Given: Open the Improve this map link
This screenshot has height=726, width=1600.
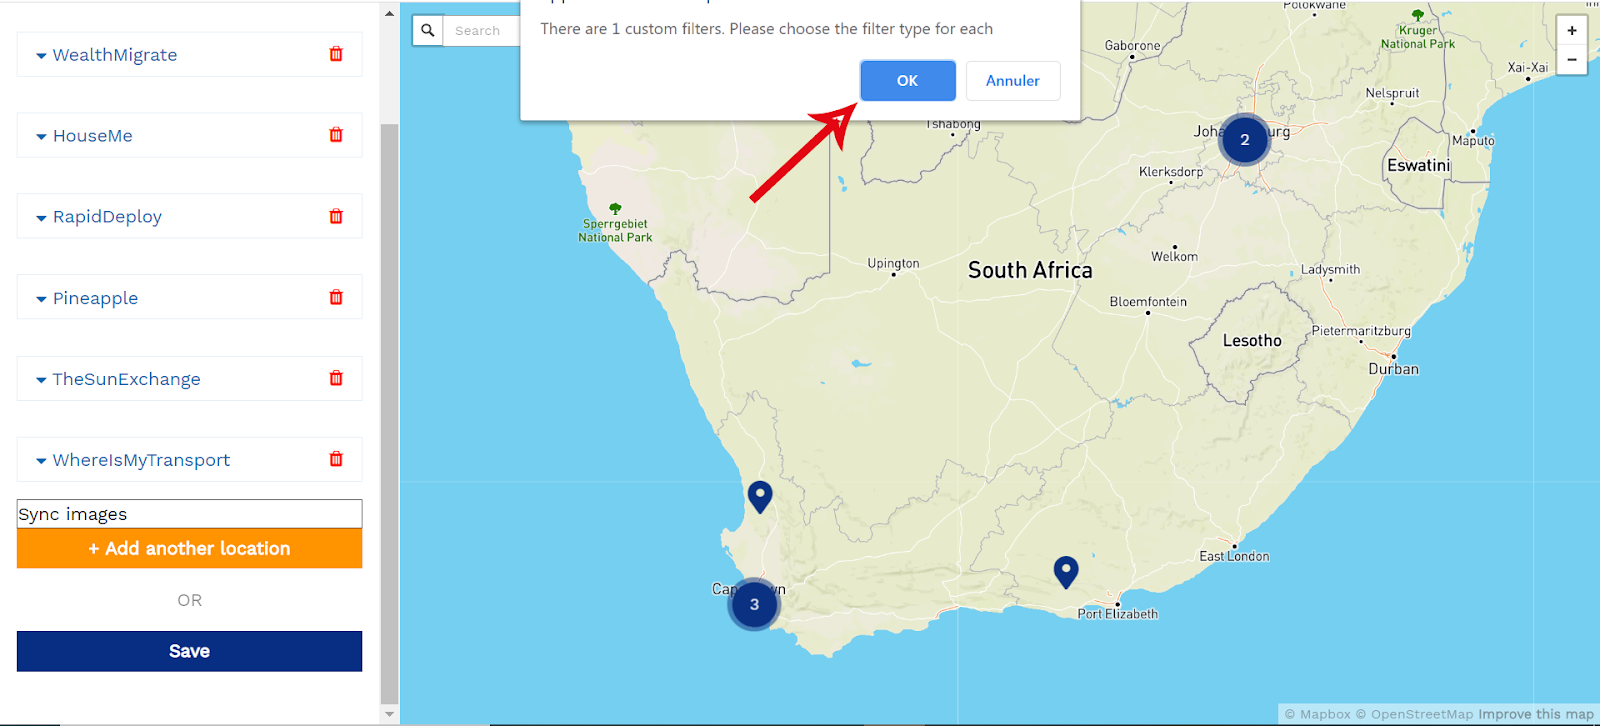Looking at the screenshot, I should 1536,714.
